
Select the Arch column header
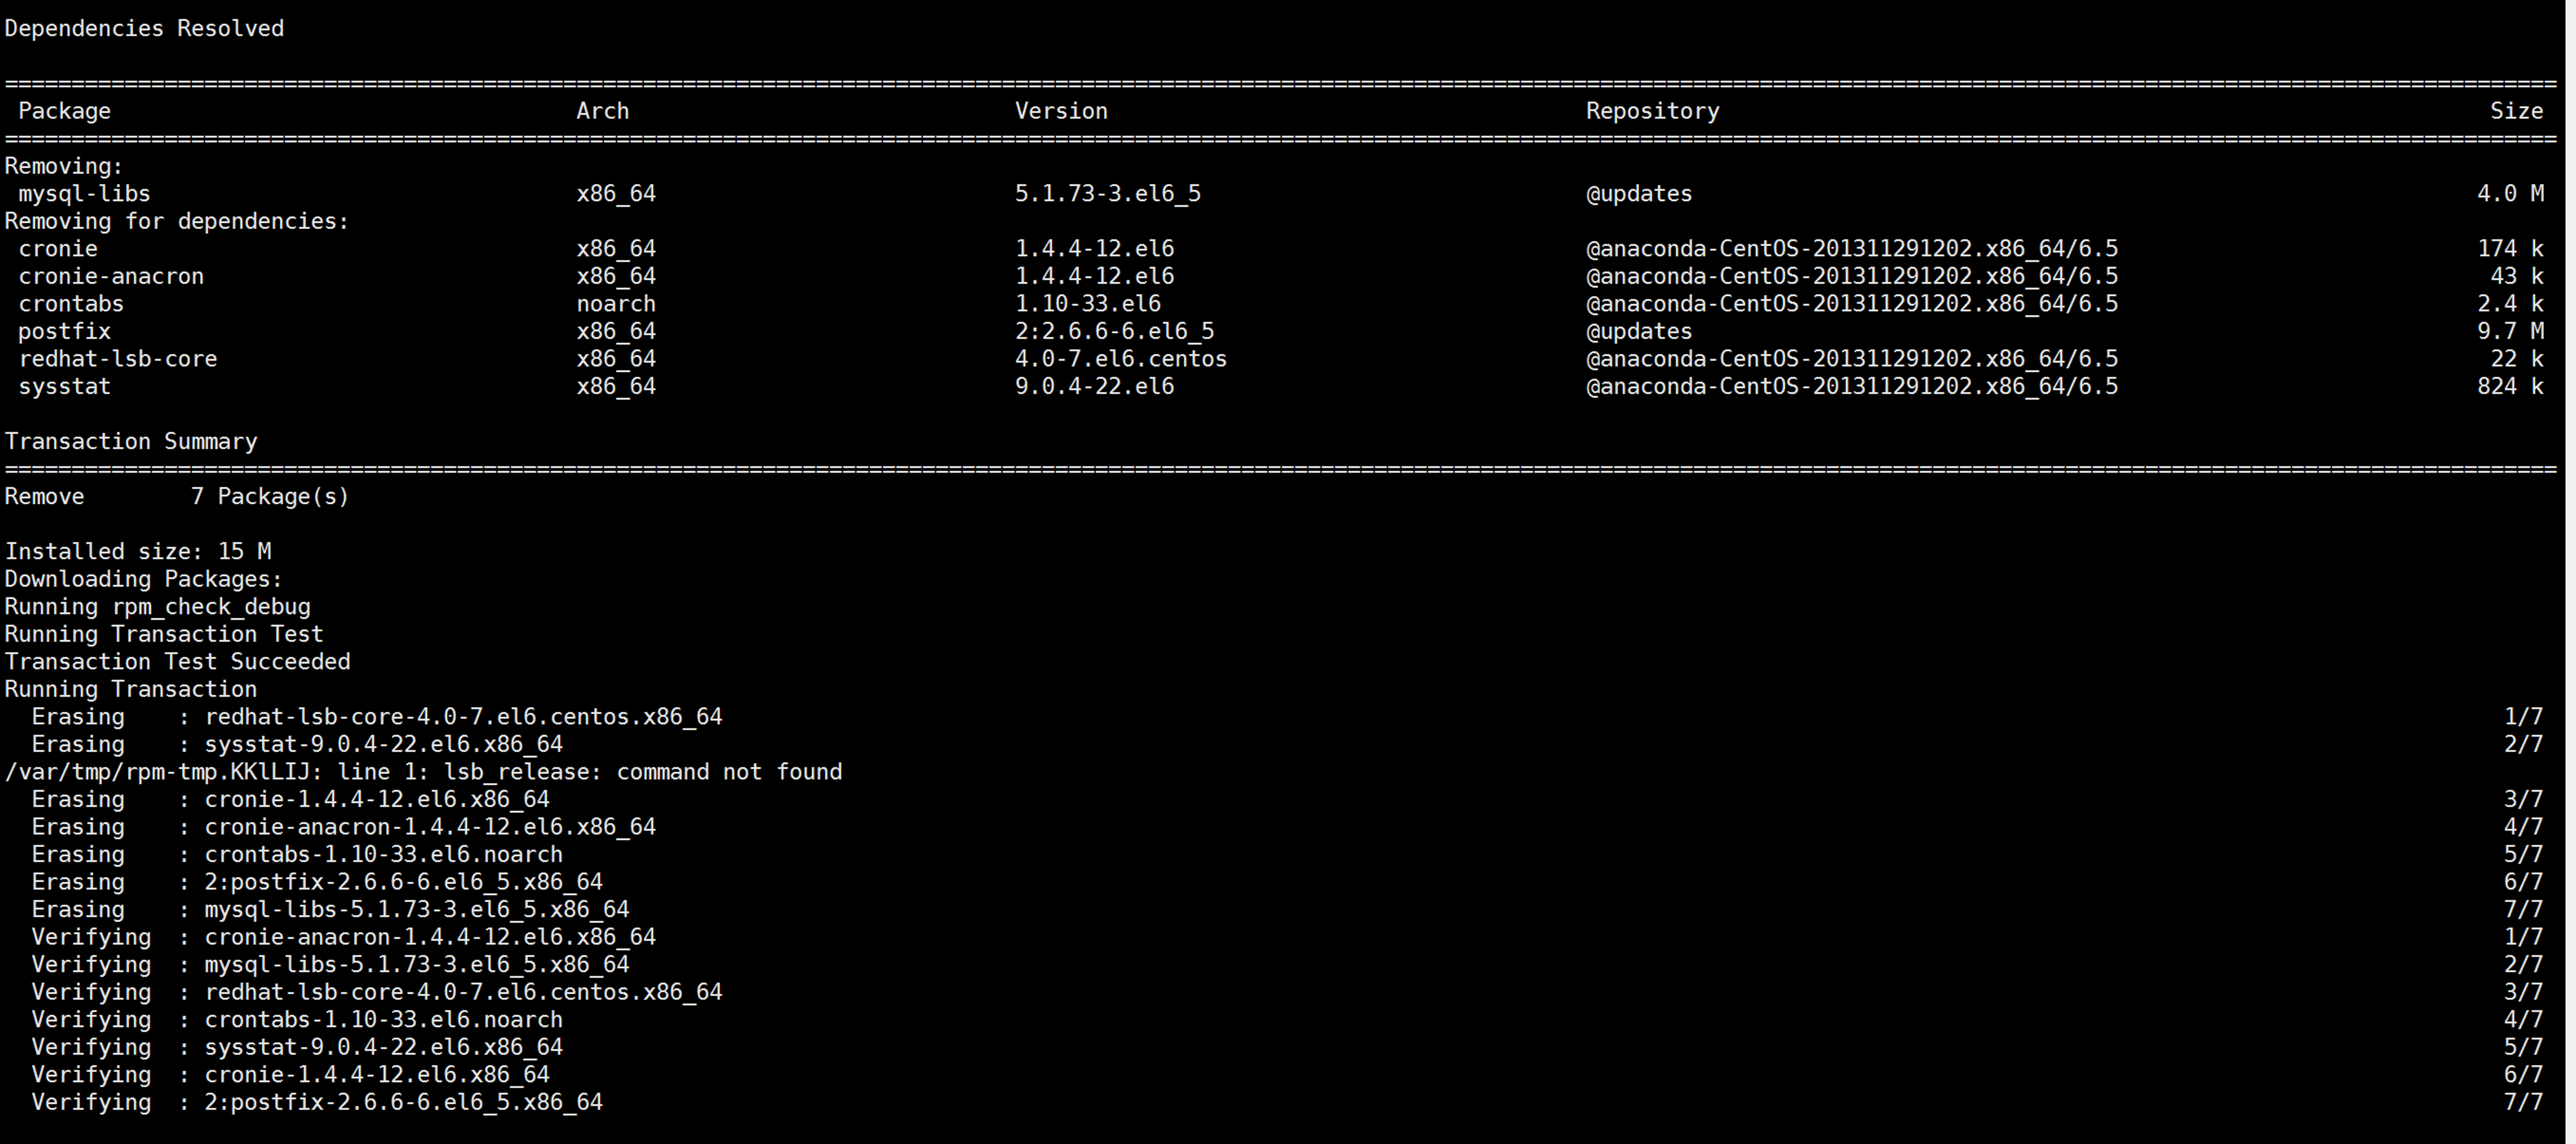[x=602, y=111]
